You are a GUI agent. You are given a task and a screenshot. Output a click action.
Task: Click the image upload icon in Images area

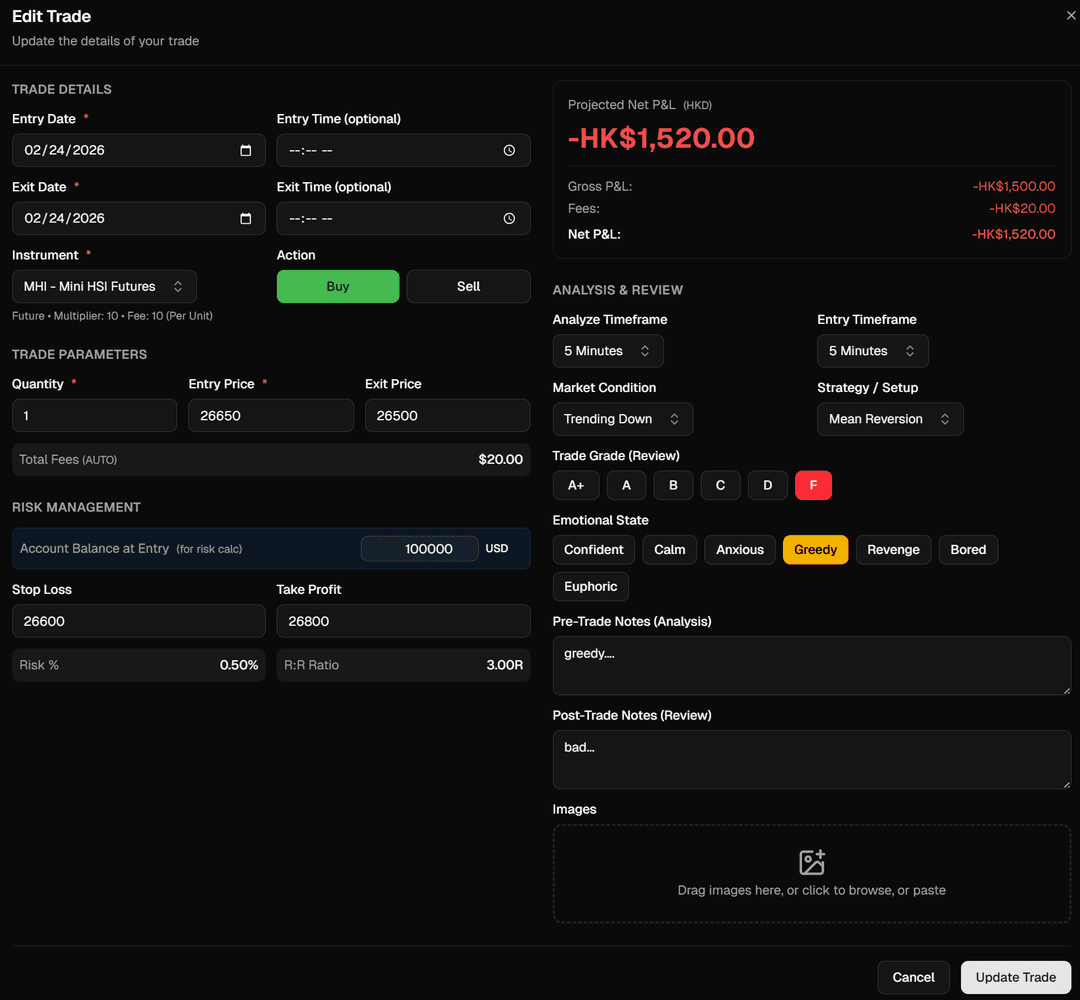(x=811, y=861)
